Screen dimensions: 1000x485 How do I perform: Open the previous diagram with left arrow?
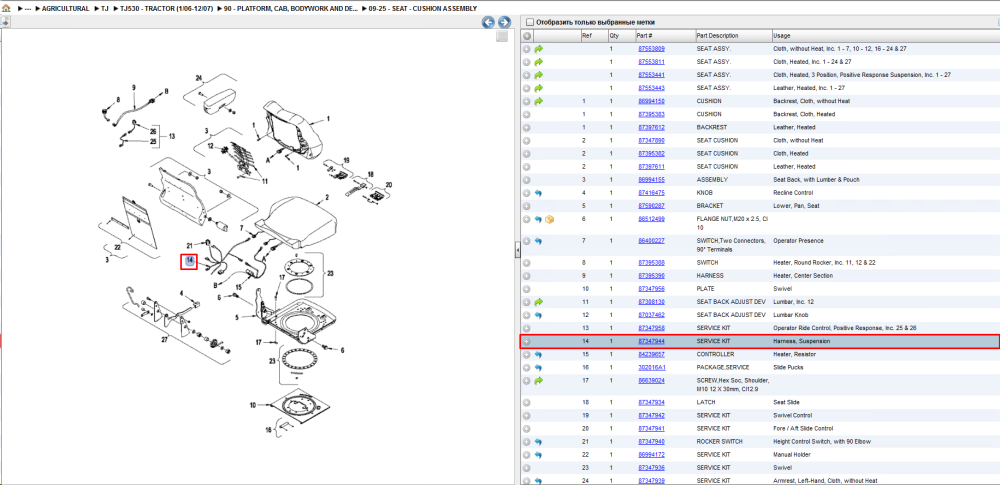[x=489, y=22]
